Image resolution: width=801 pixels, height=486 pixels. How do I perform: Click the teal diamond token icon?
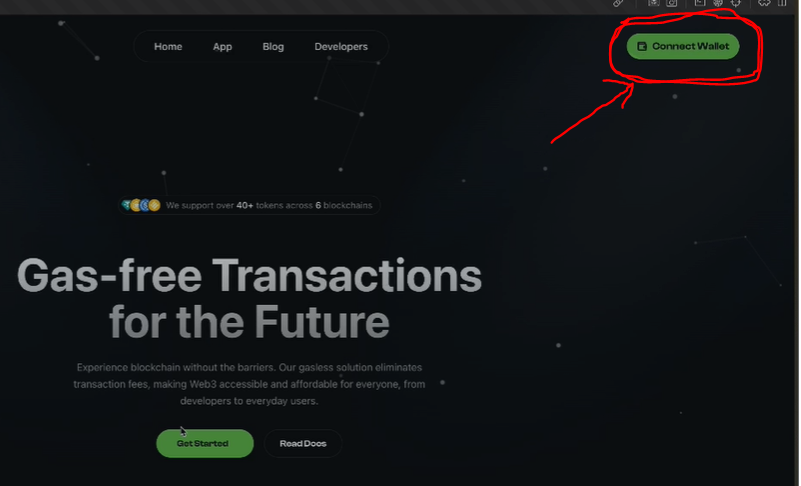pos(126,205)
